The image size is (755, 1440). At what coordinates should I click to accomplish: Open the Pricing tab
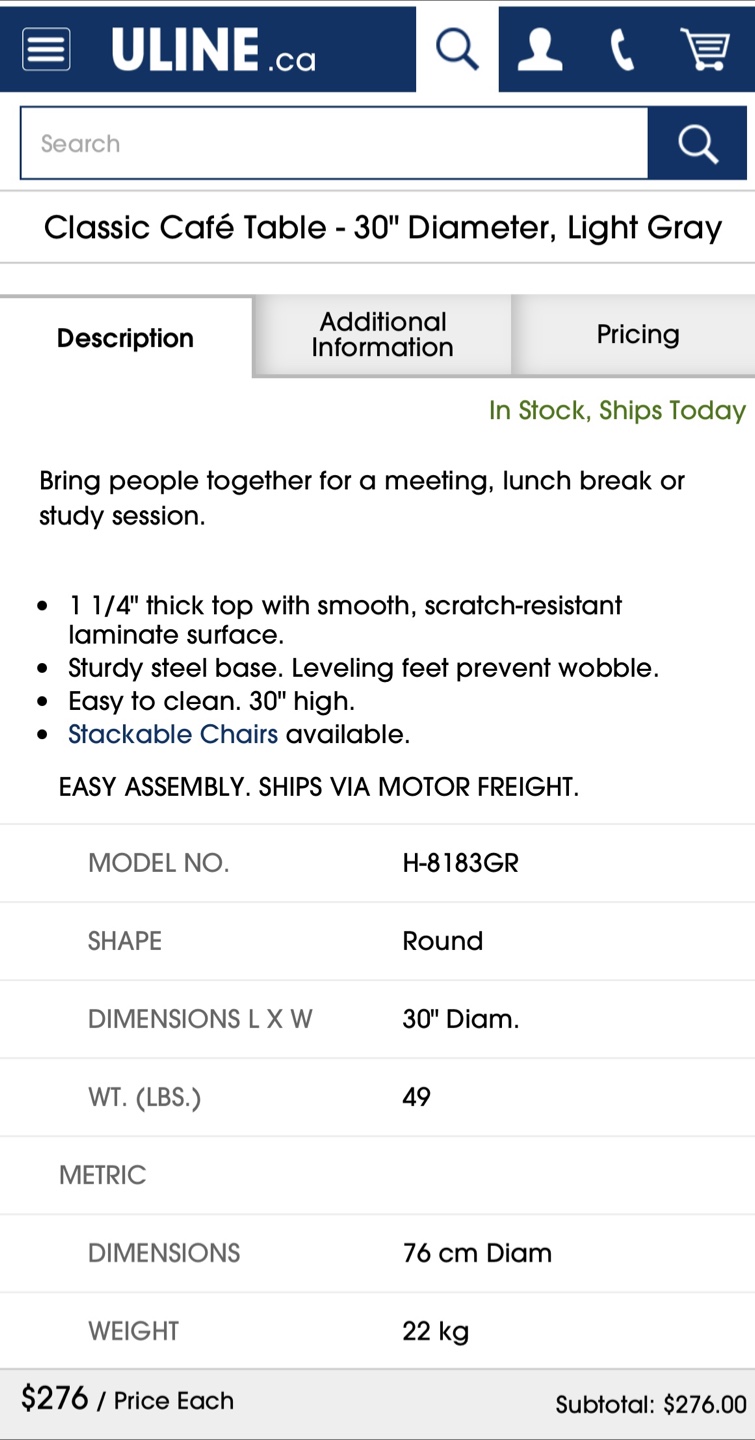[637, 335]
